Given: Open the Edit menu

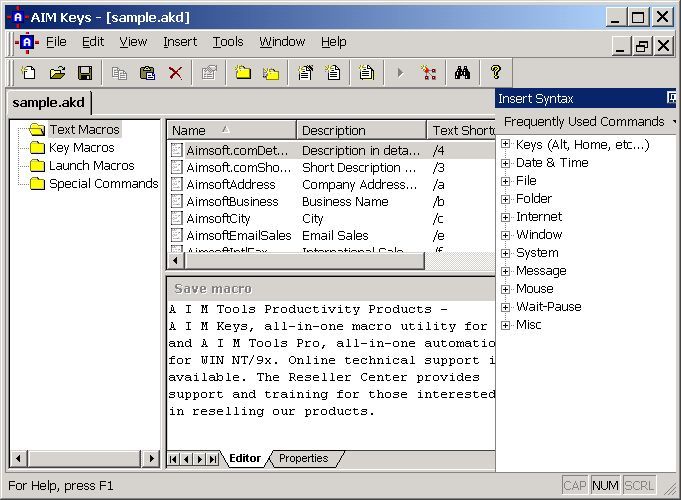Looking at the screenshot, I should (93, 42).
